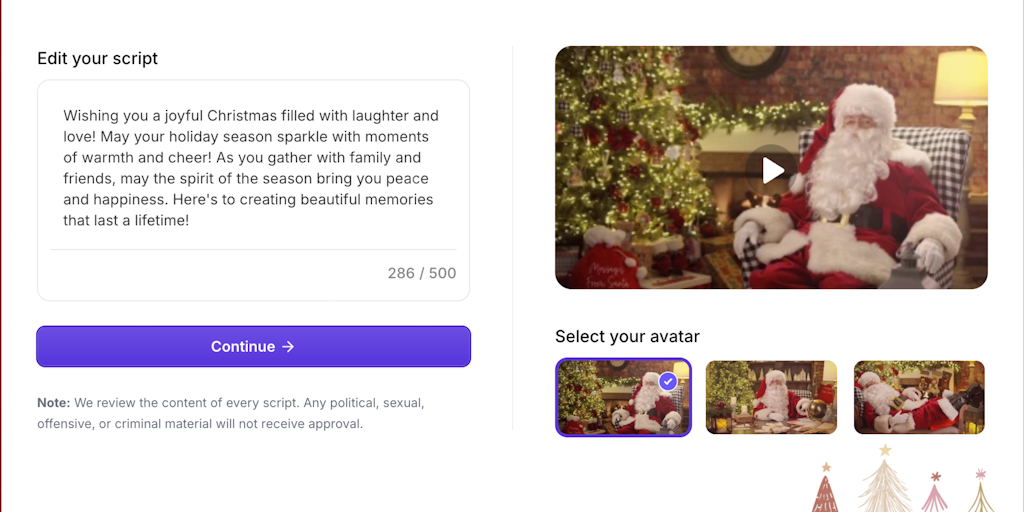Click the tall beige Christmas tree decoration
1024x512 pixels.
tap(885, 485)
